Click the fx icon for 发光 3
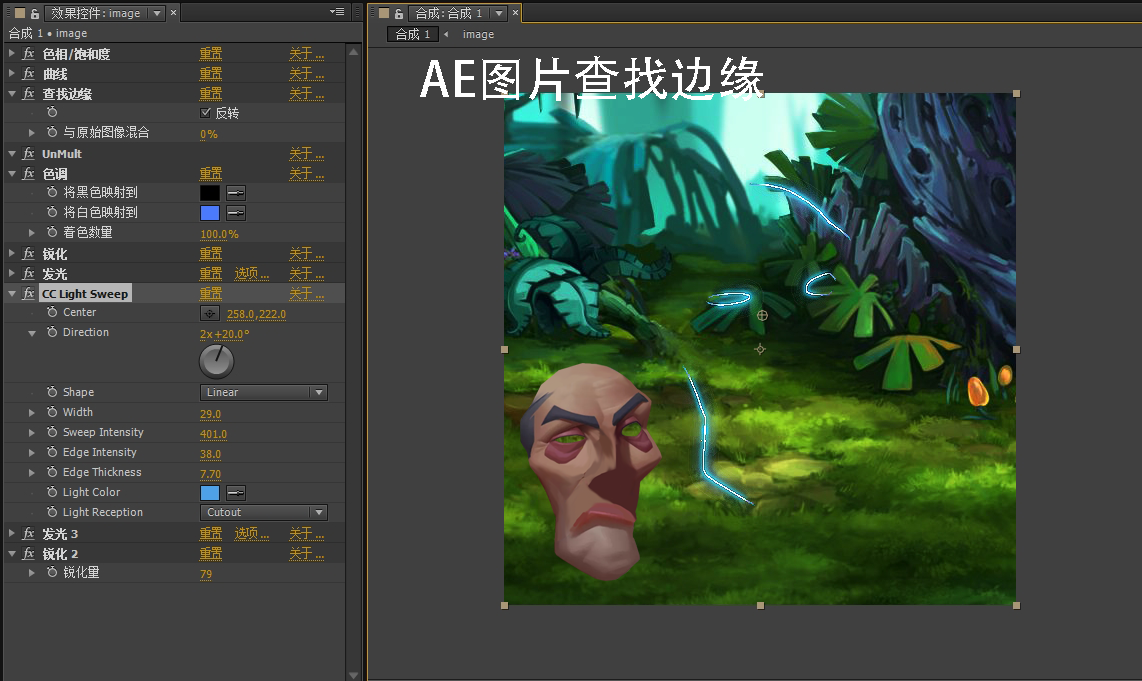Viewport: 1142px width, 681px height. tap(28, 534)
